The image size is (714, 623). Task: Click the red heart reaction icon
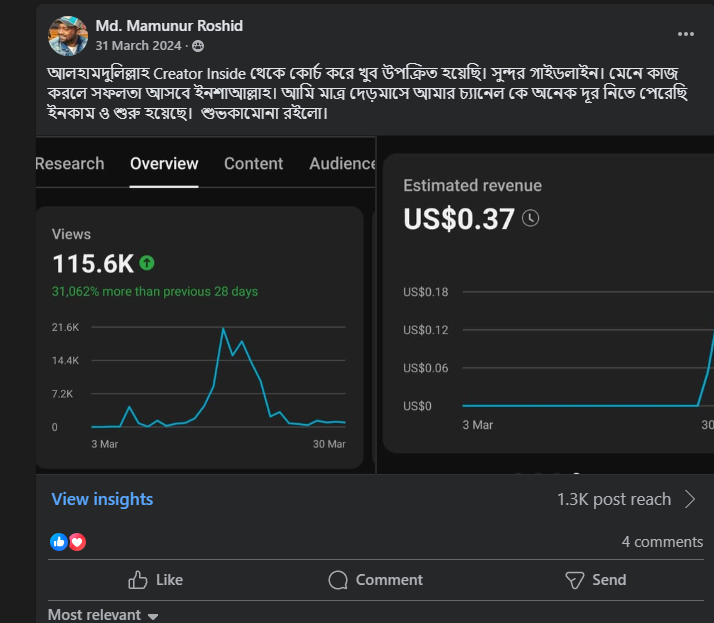[77, 542]
